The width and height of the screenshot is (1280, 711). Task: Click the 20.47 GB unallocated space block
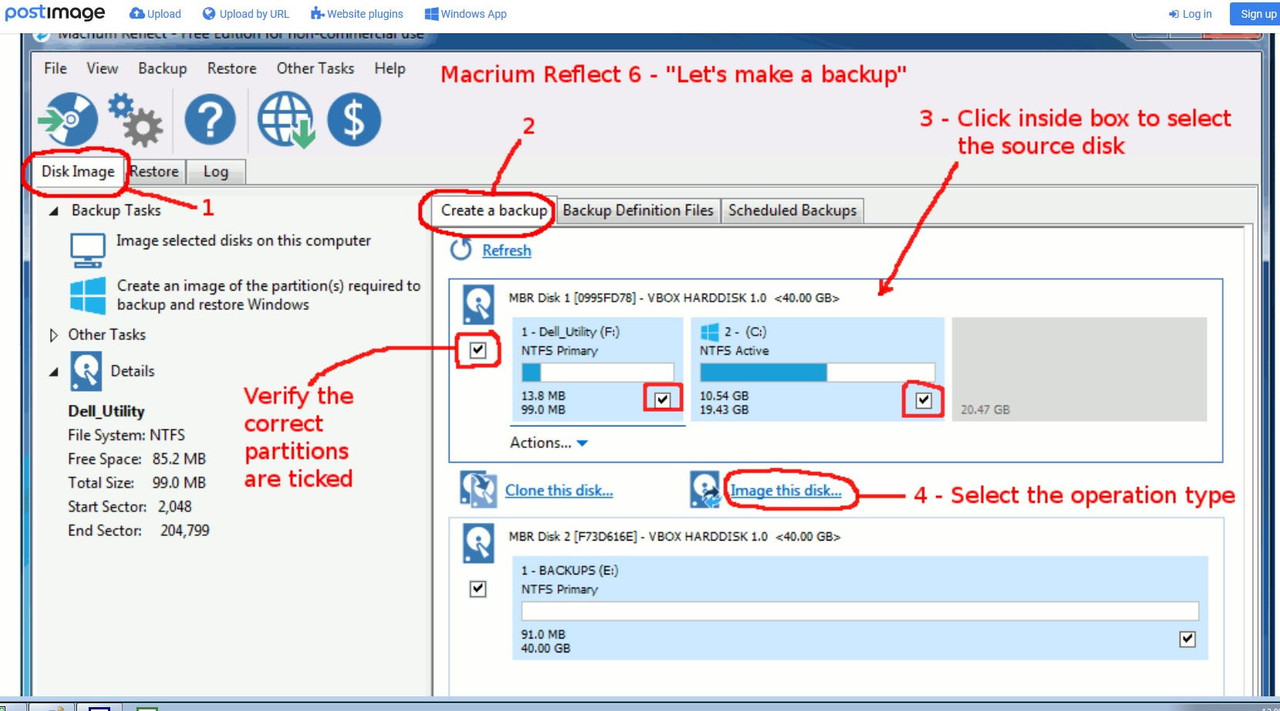pos(1079,369)
